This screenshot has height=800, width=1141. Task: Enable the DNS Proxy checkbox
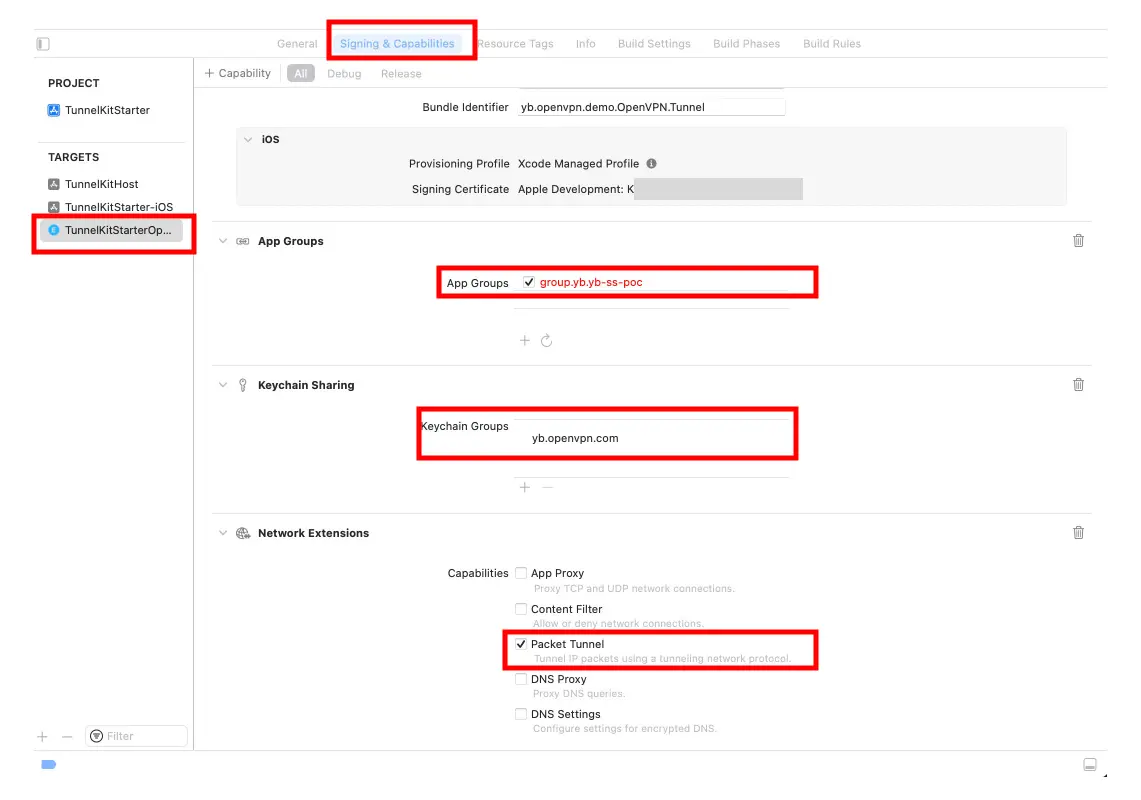[521, 680]
